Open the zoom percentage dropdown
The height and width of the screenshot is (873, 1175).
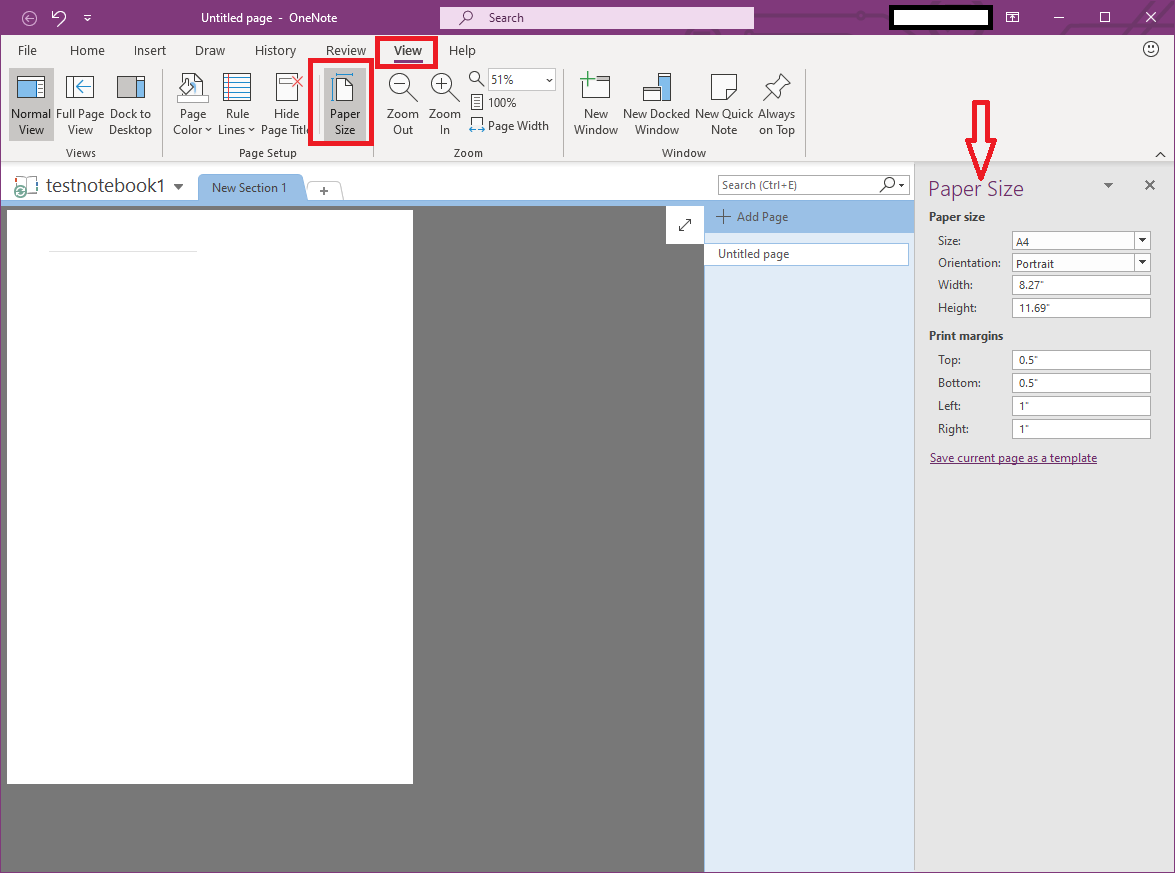click(549, 79)
